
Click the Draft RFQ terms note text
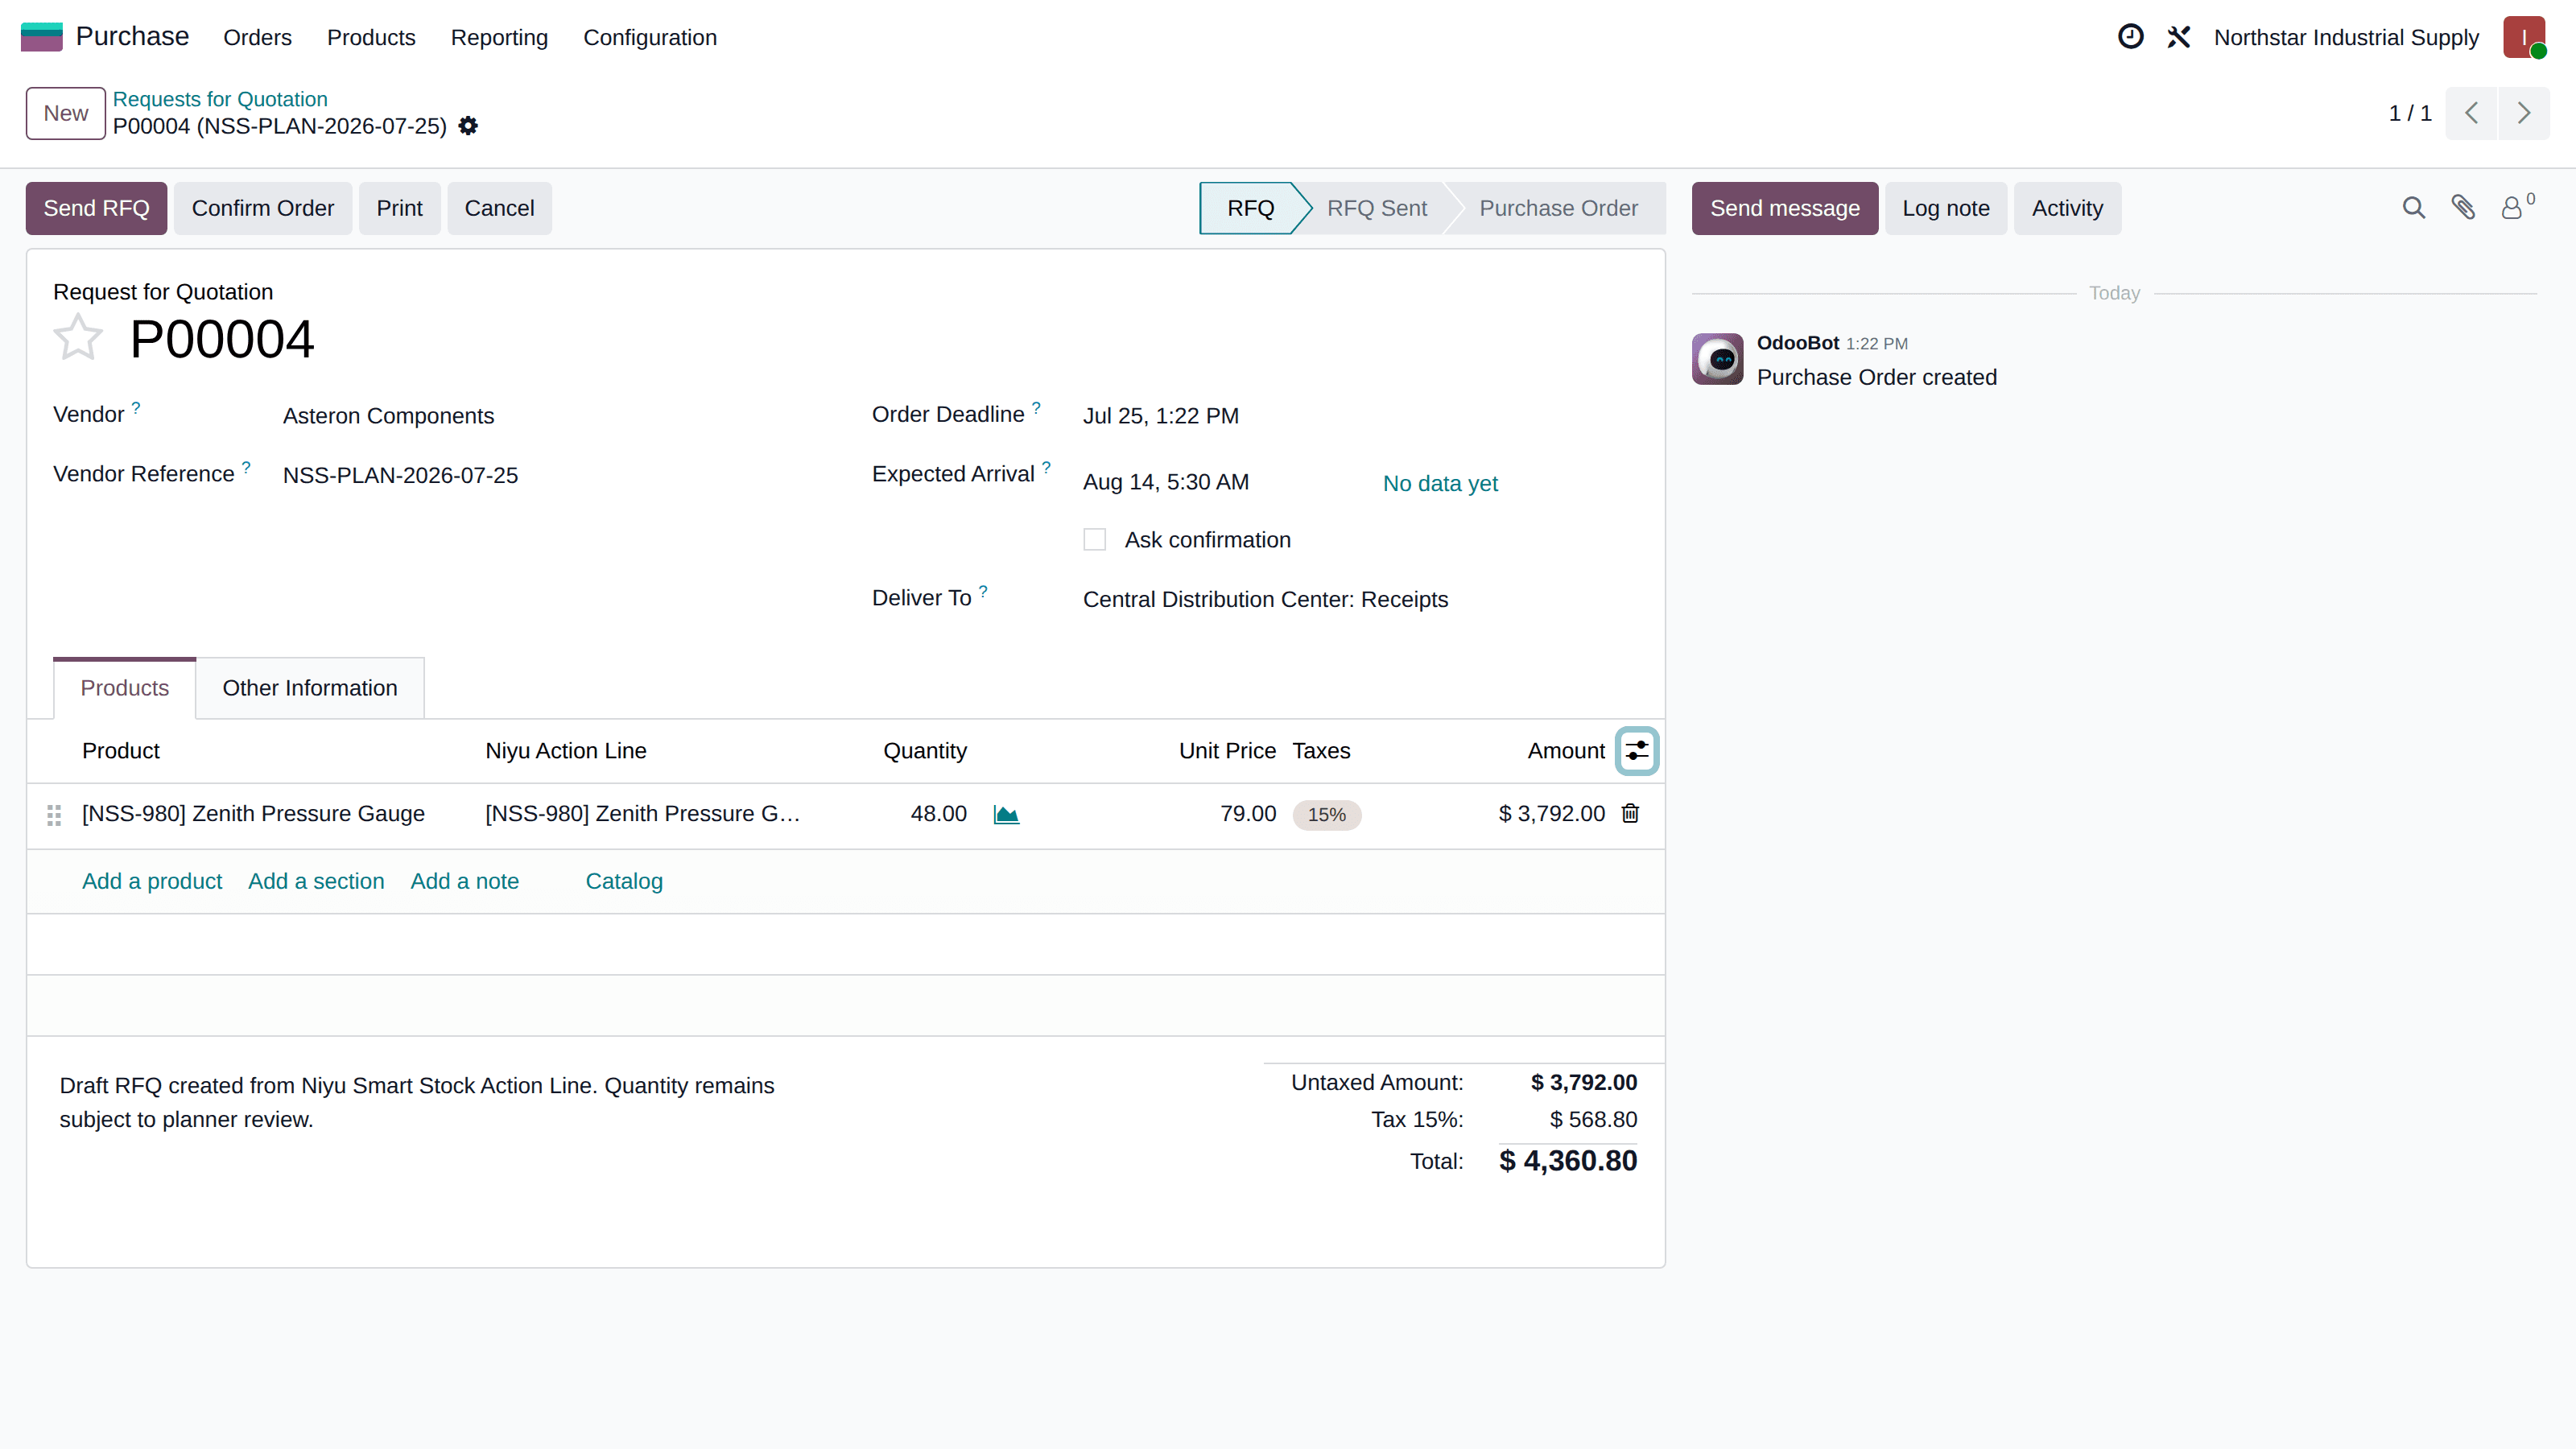tap(417, 1103)
